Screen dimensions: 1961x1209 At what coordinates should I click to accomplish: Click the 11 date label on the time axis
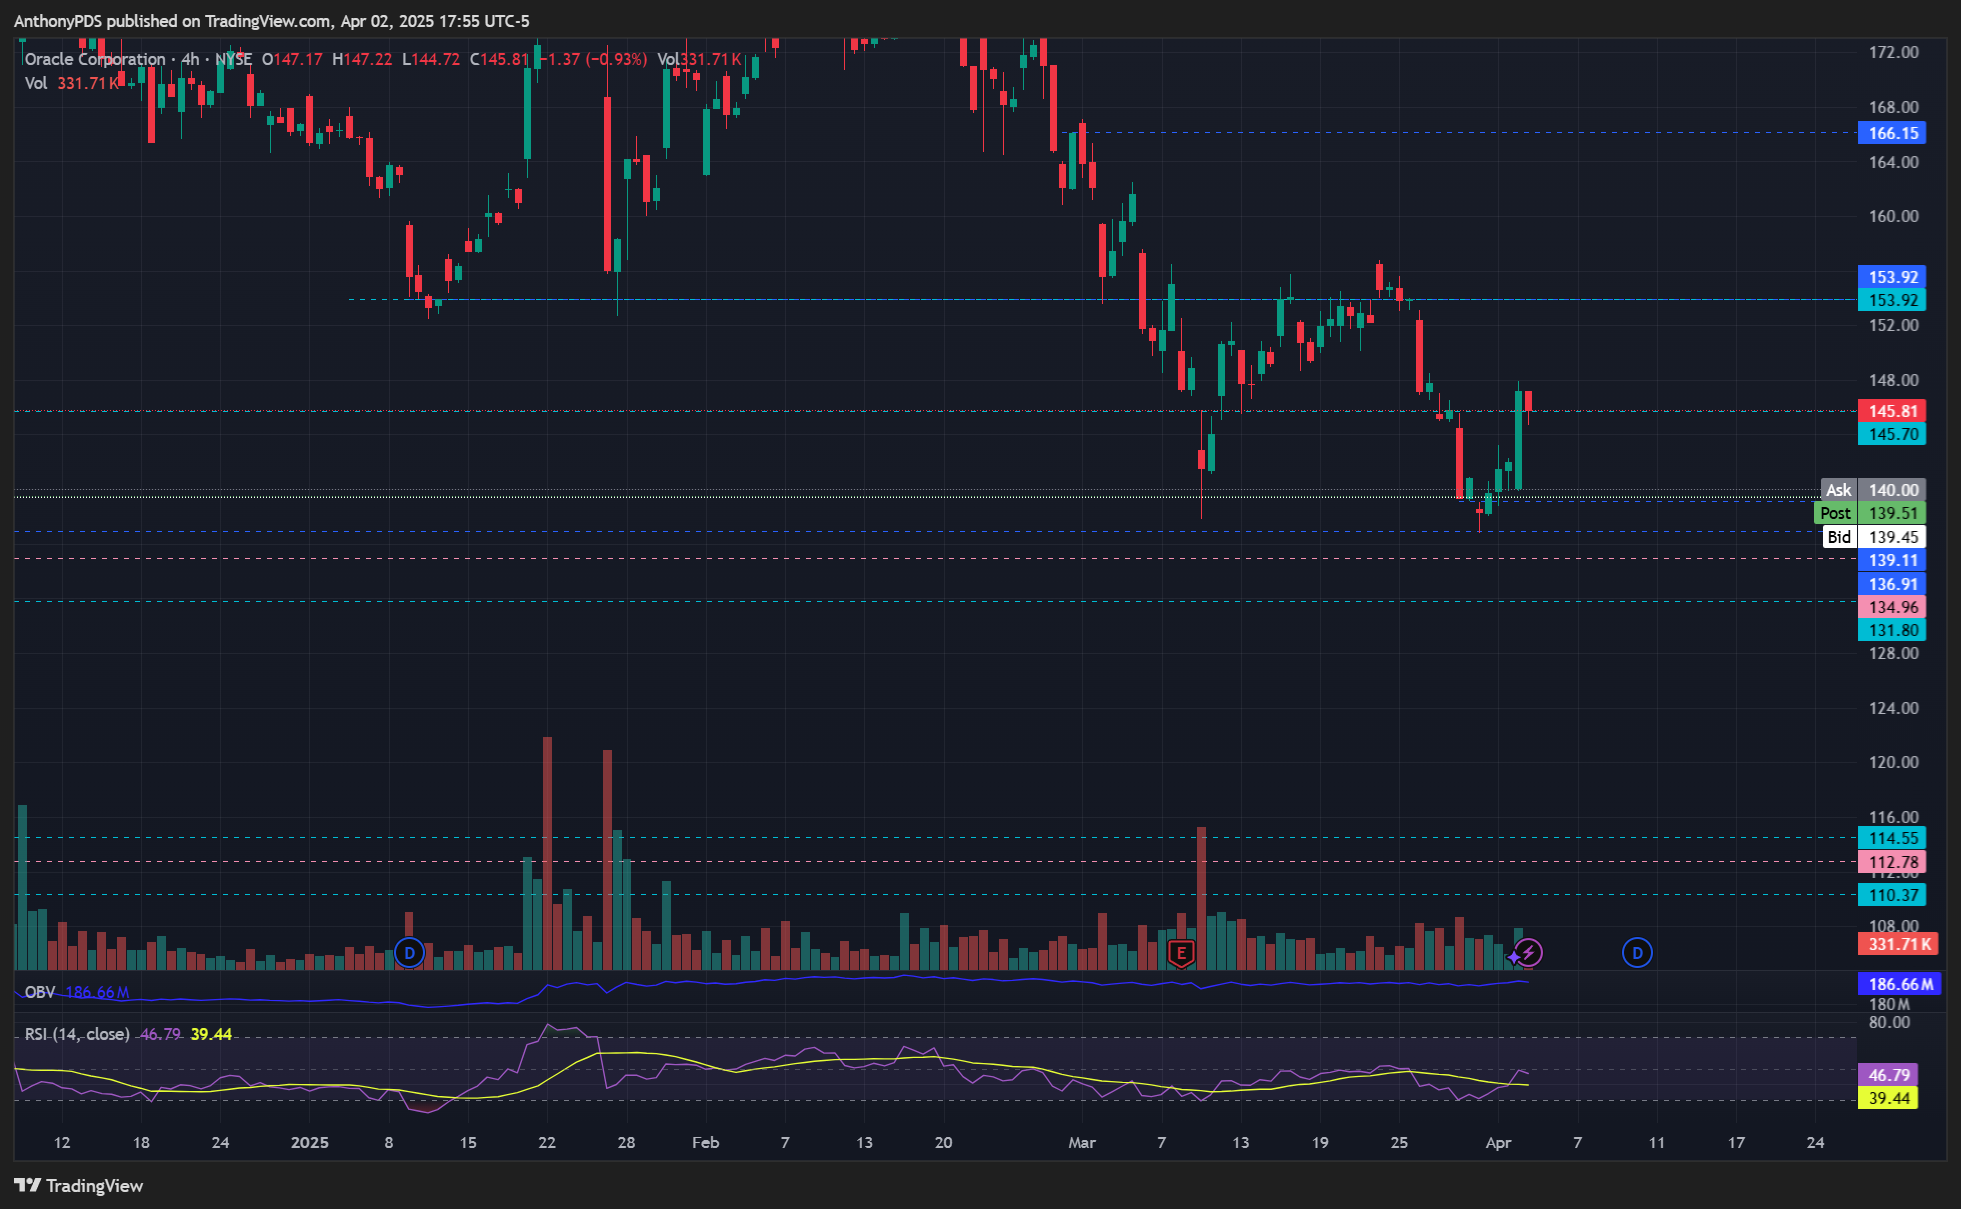pyautogui.click(x=1657, y=1142)
